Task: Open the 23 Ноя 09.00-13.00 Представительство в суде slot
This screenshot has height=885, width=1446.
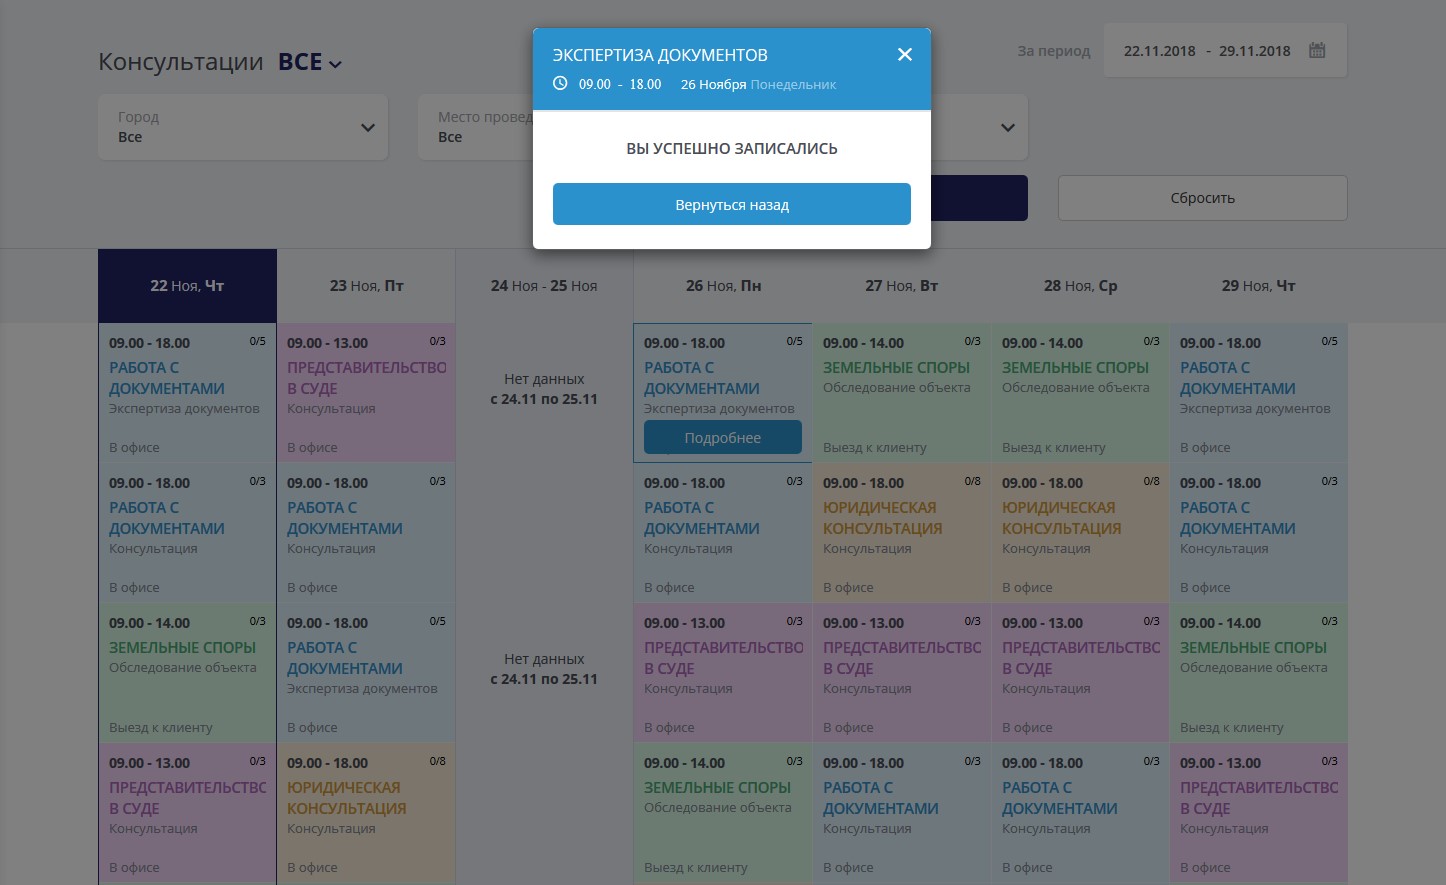Action: pos(366,393)
